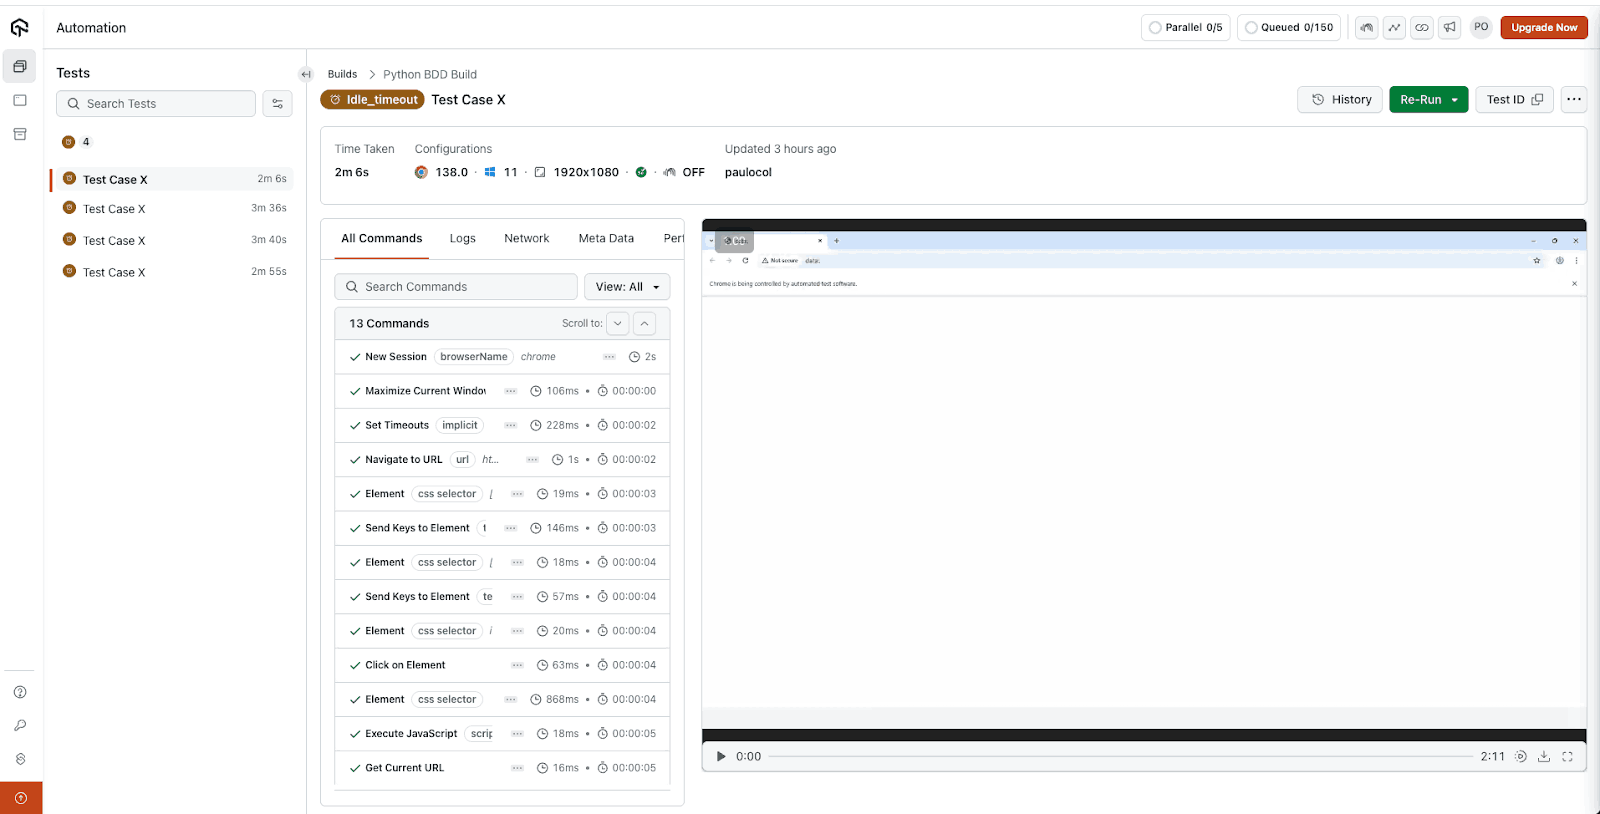Click the fullscreen icon on video player

1567,757
